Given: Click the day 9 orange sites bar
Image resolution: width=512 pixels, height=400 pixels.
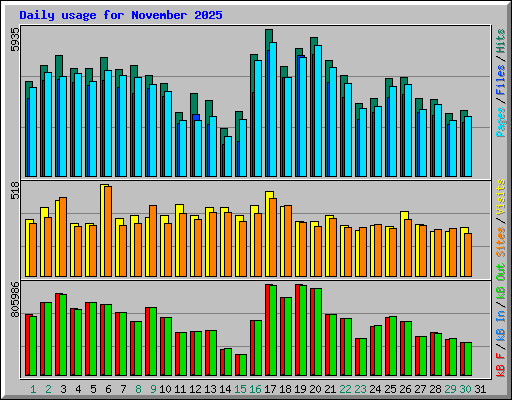Looking at the screenshot, I should 153,241.
